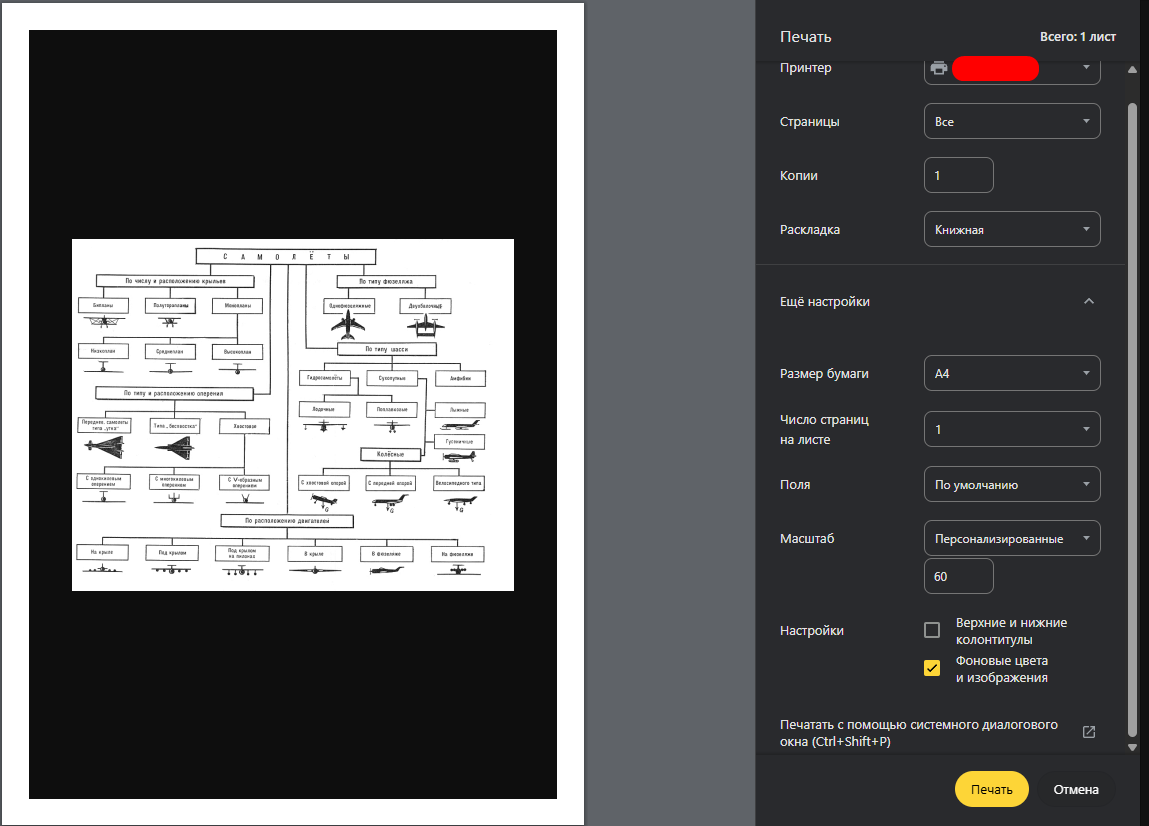
Task: Click the aircraft classification diagram in preview
Action: pyautogui.click(x=292, y=415)
